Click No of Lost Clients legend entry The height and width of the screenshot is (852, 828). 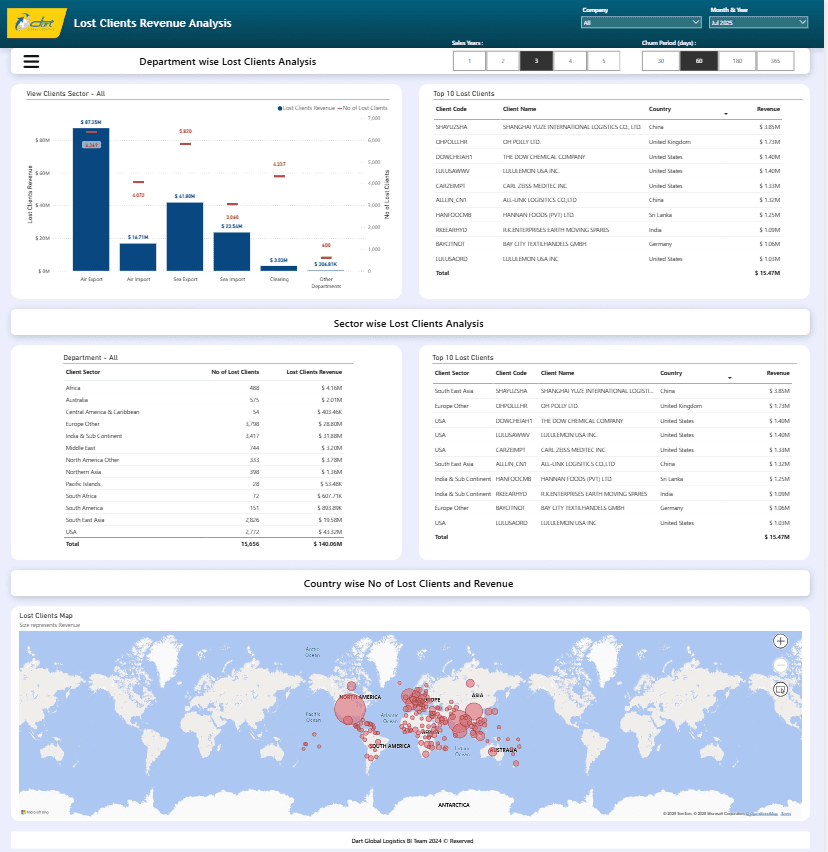(x=363, y=108)
